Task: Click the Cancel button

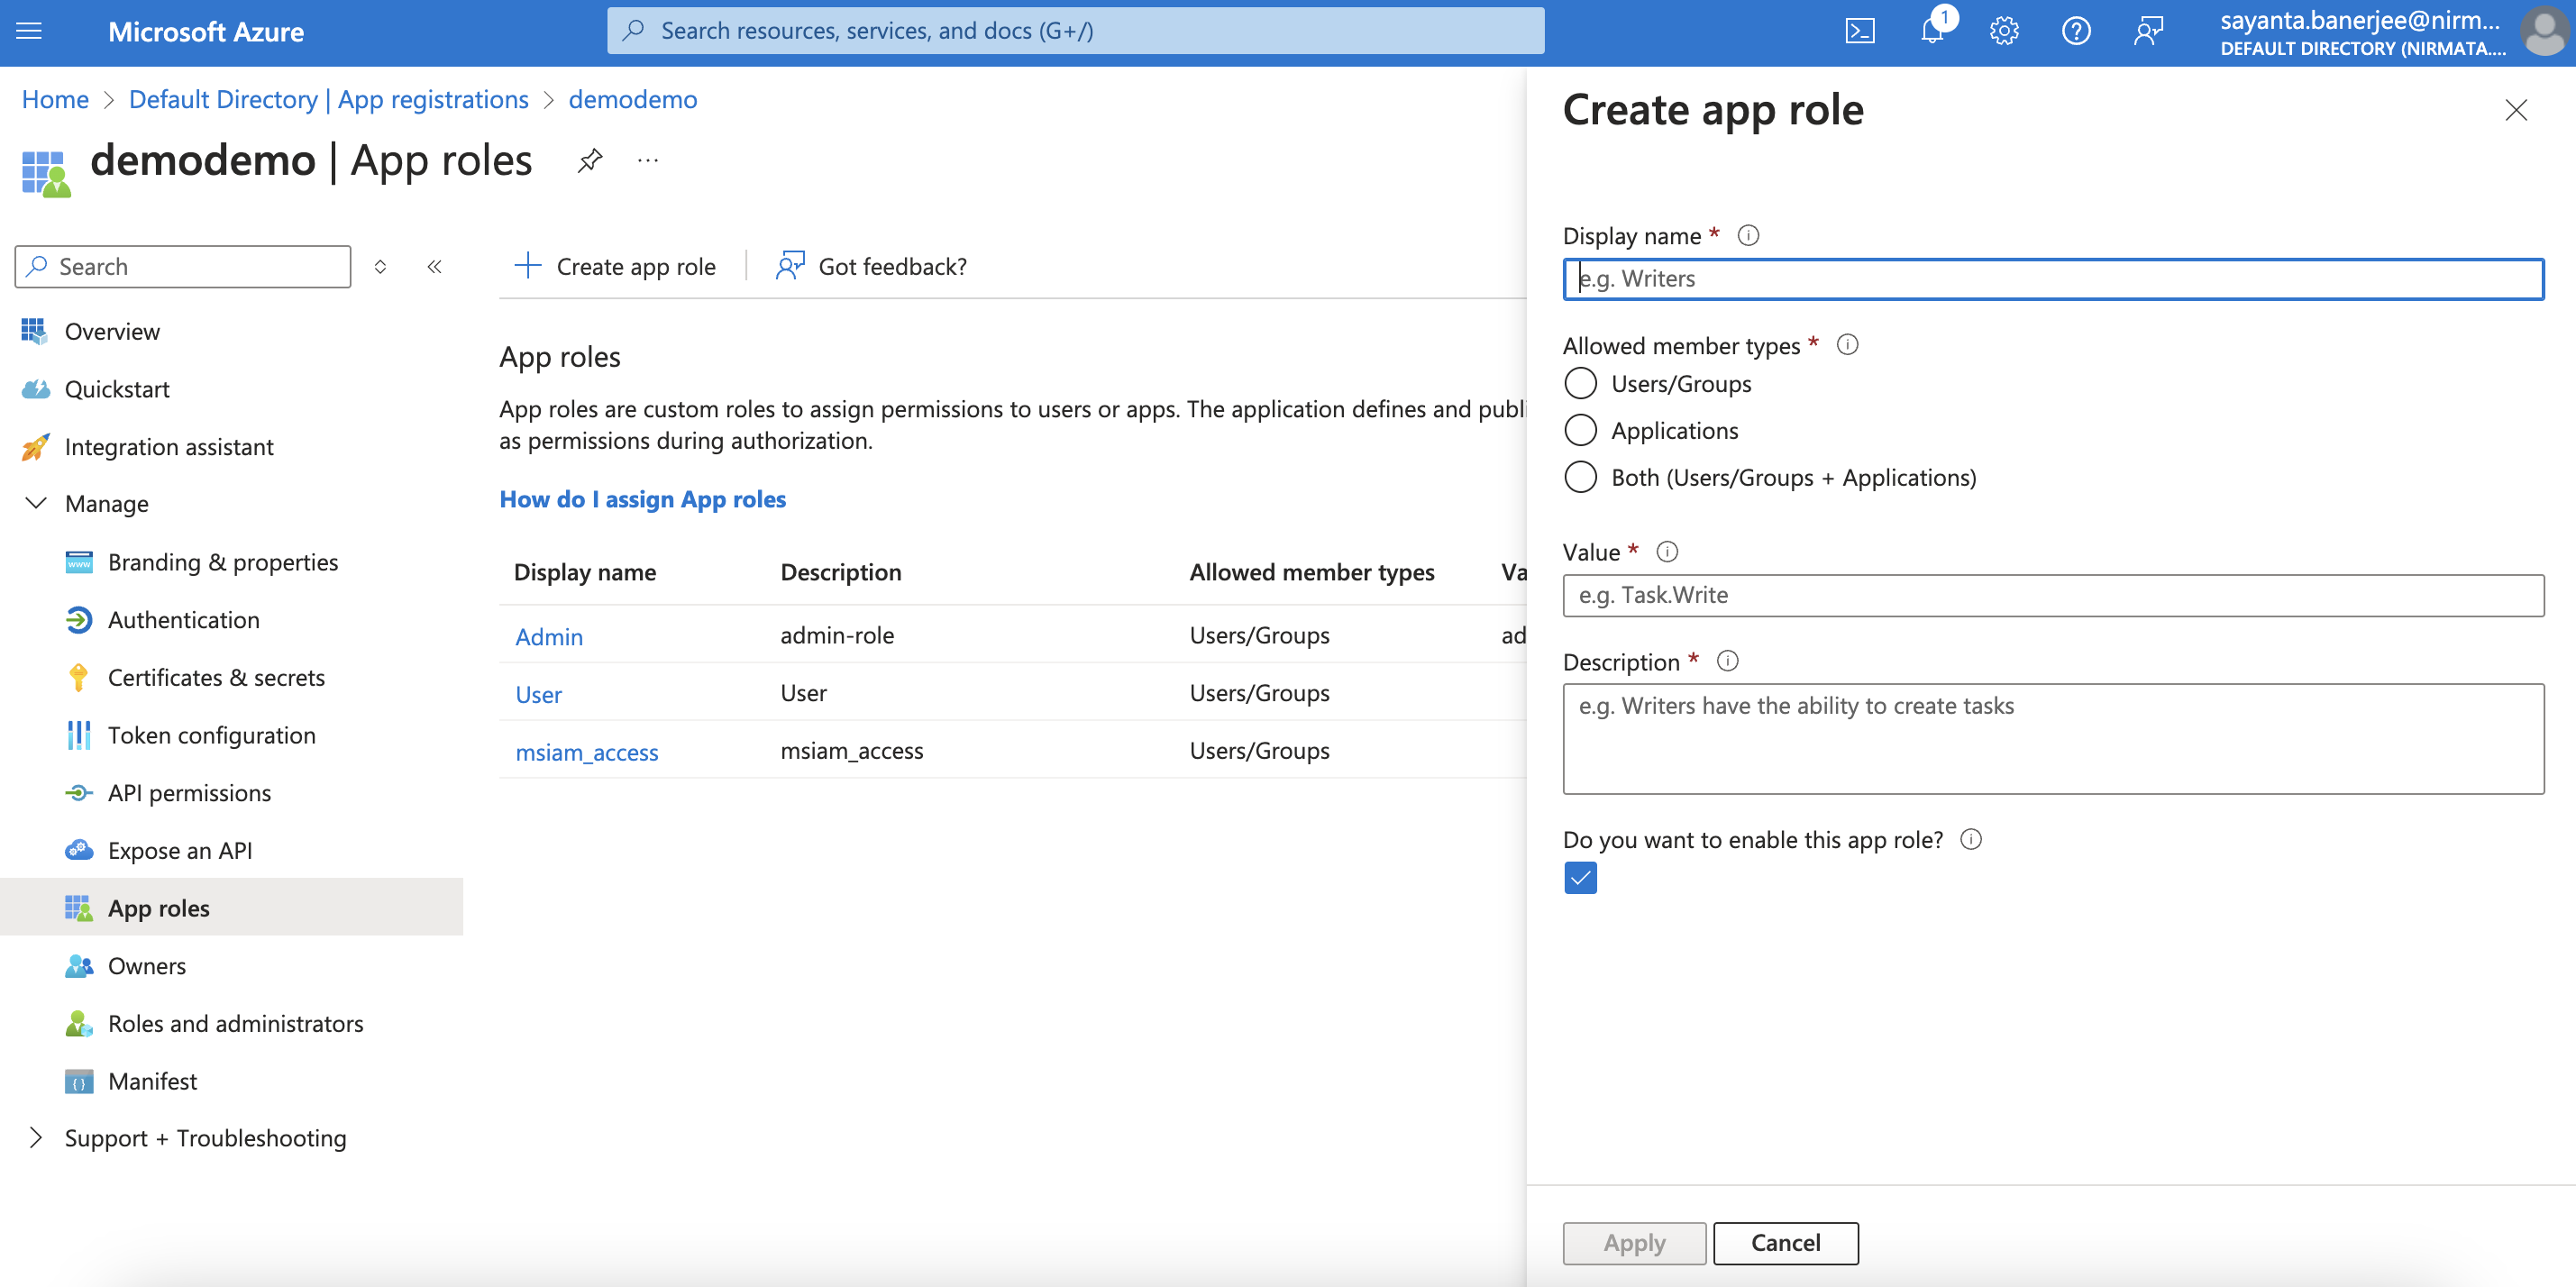Action: (1785, 1243)
